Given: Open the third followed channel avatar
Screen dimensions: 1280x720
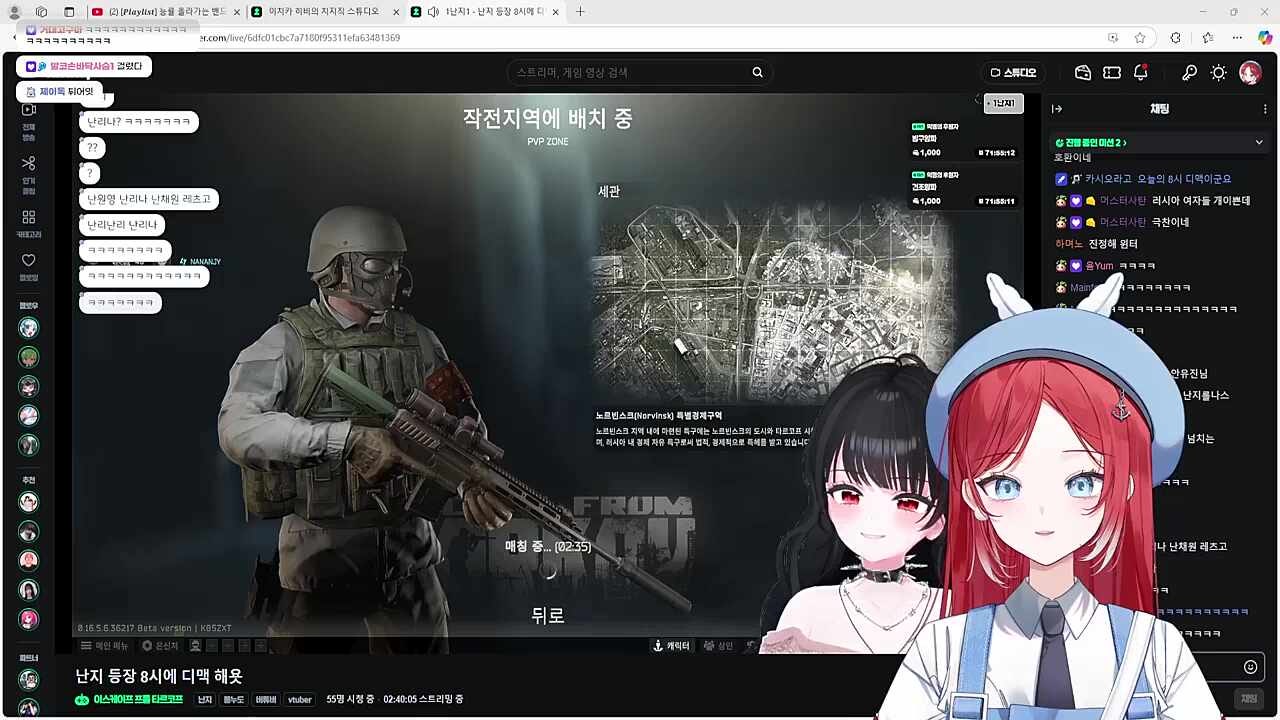Looking at the screenshot, I should point(28,386).
